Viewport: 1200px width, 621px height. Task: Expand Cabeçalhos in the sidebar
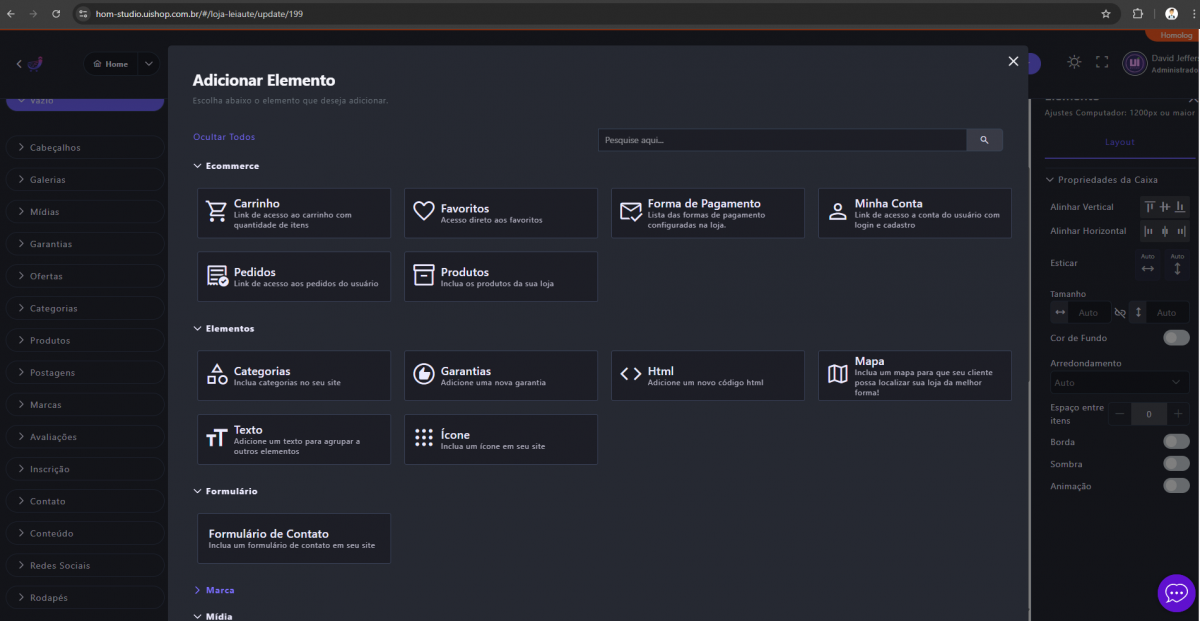point(84,148)
